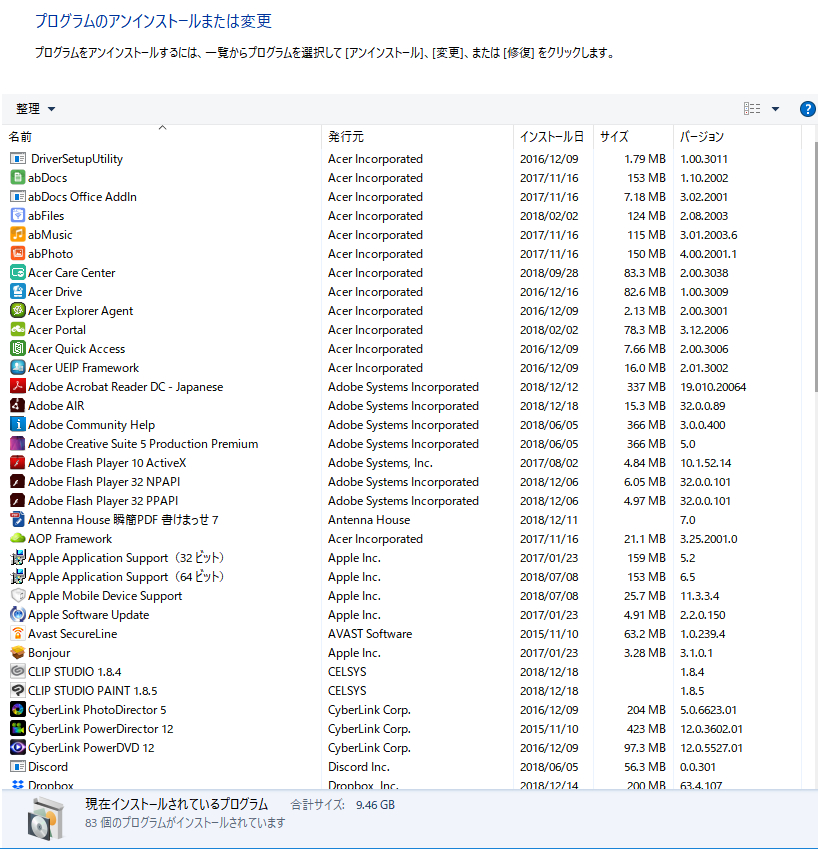Image resolution: width=818 pixels, height=849 pixels.
Task: Click version 19.010.20064 cell
Action: [713, 387]
